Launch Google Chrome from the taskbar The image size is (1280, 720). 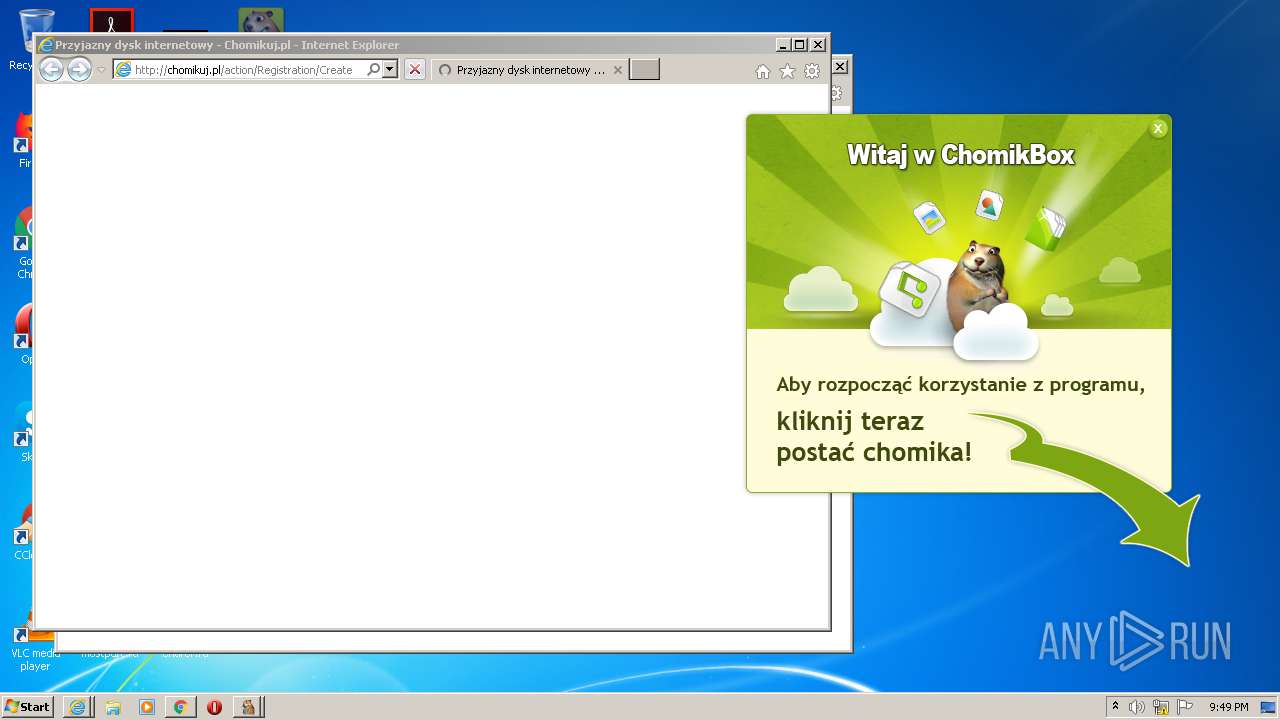180,707
